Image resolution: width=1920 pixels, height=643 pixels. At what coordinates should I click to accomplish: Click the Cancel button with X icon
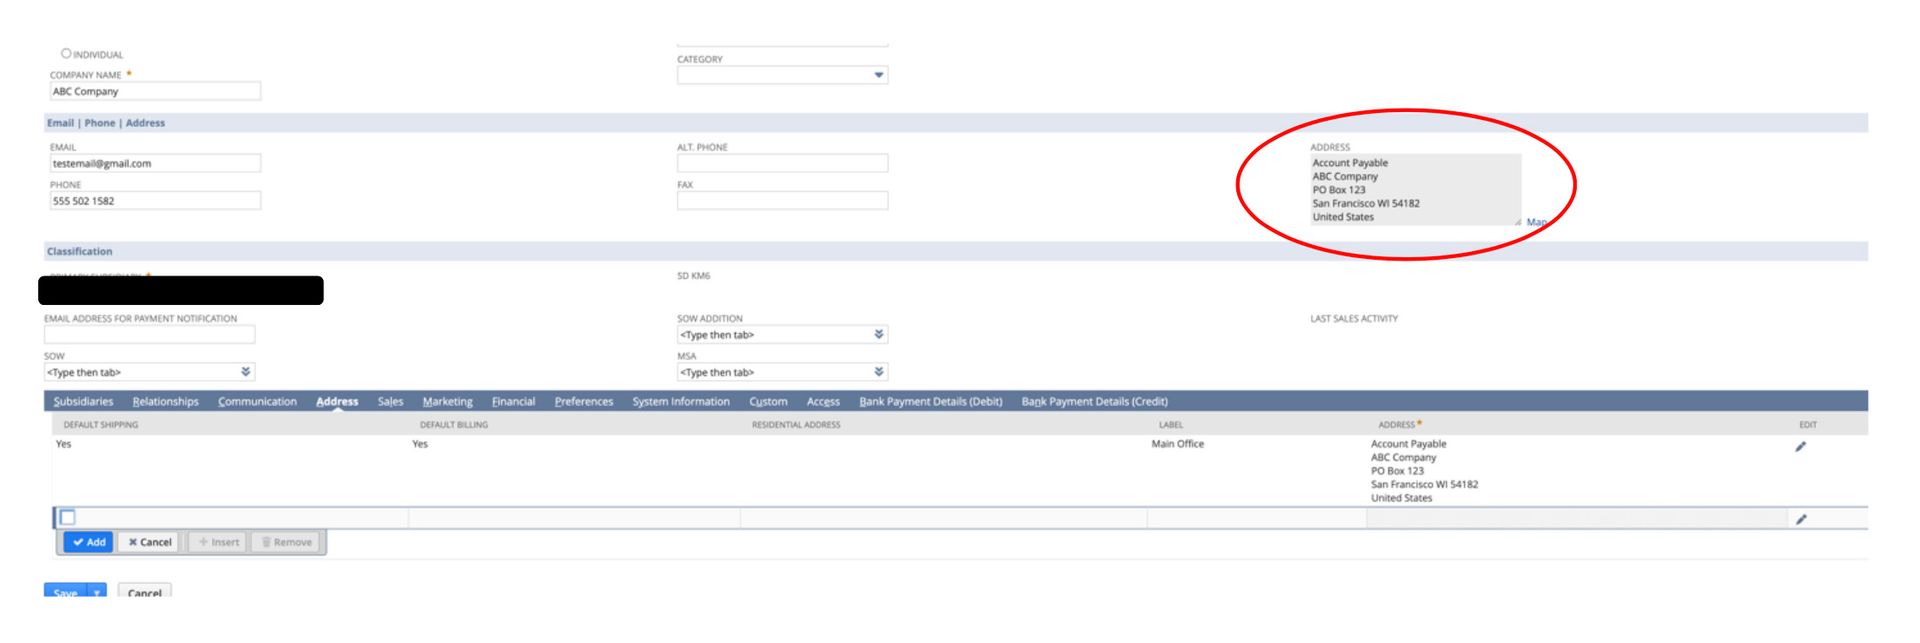coord(149,542)
